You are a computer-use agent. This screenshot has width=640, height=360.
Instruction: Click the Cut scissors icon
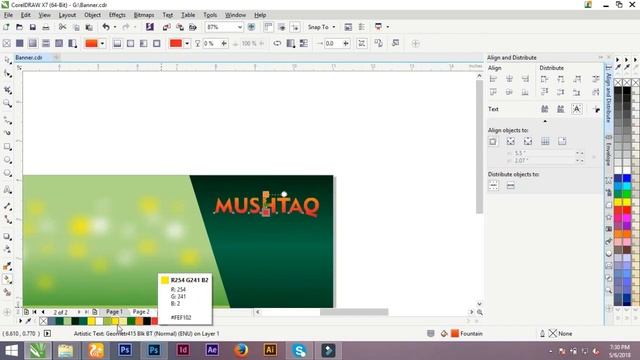pos(62,27)
